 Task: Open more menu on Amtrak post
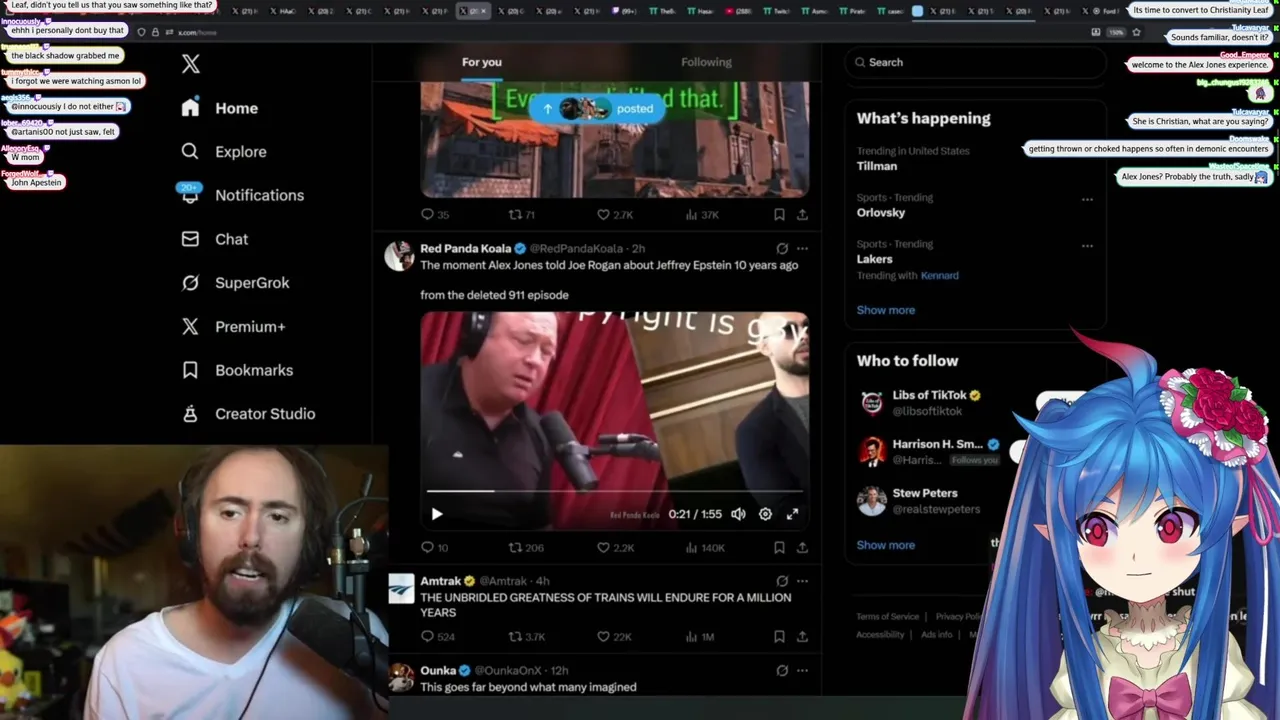click(802, 581)
